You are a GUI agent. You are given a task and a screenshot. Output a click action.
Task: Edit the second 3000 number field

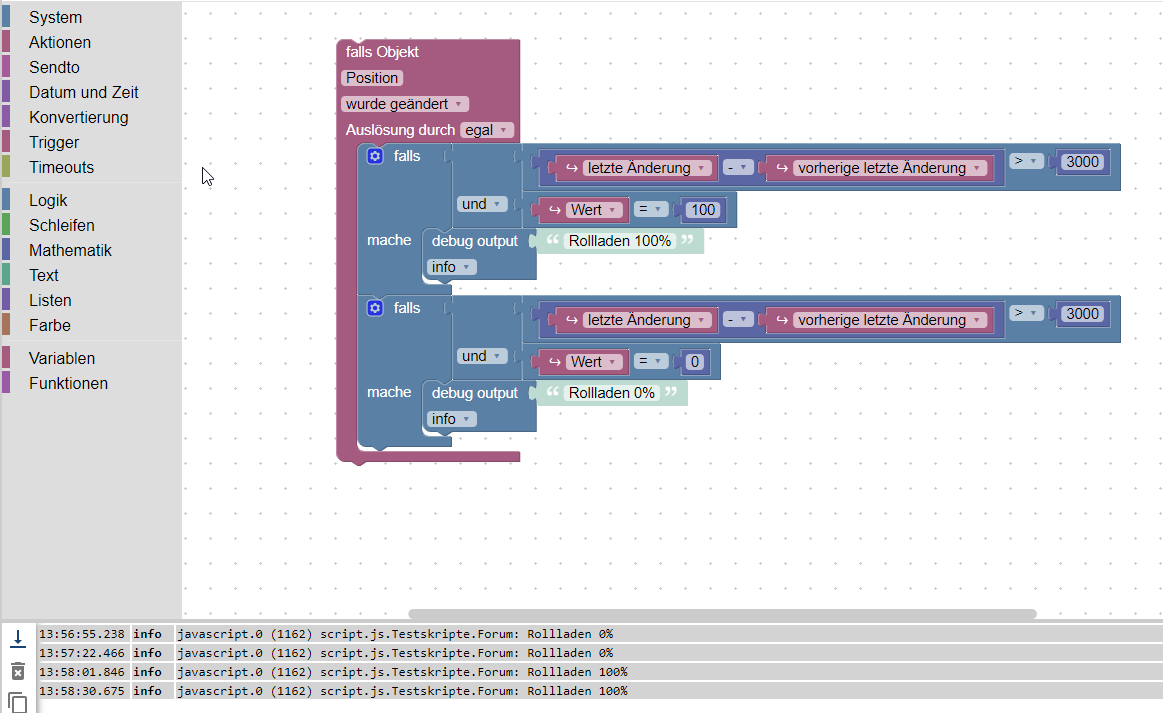[x=1082, y=314]
